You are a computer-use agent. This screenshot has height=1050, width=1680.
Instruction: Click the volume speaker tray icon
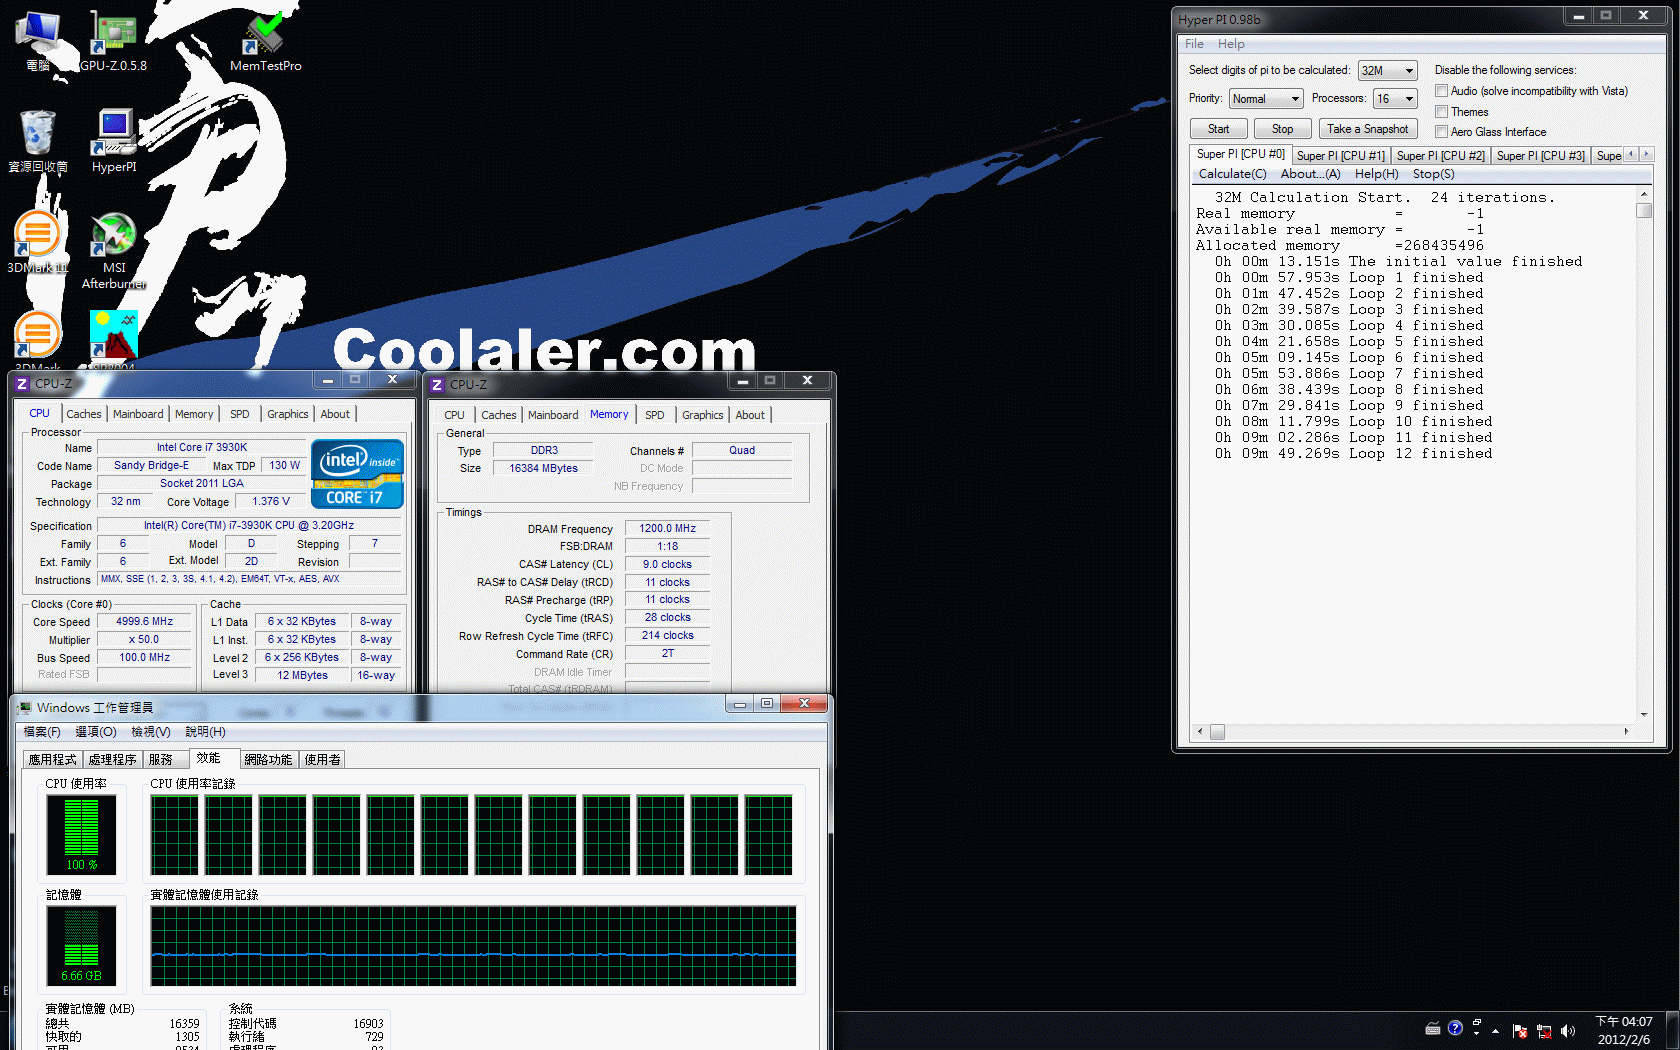coord(1568,1030)
